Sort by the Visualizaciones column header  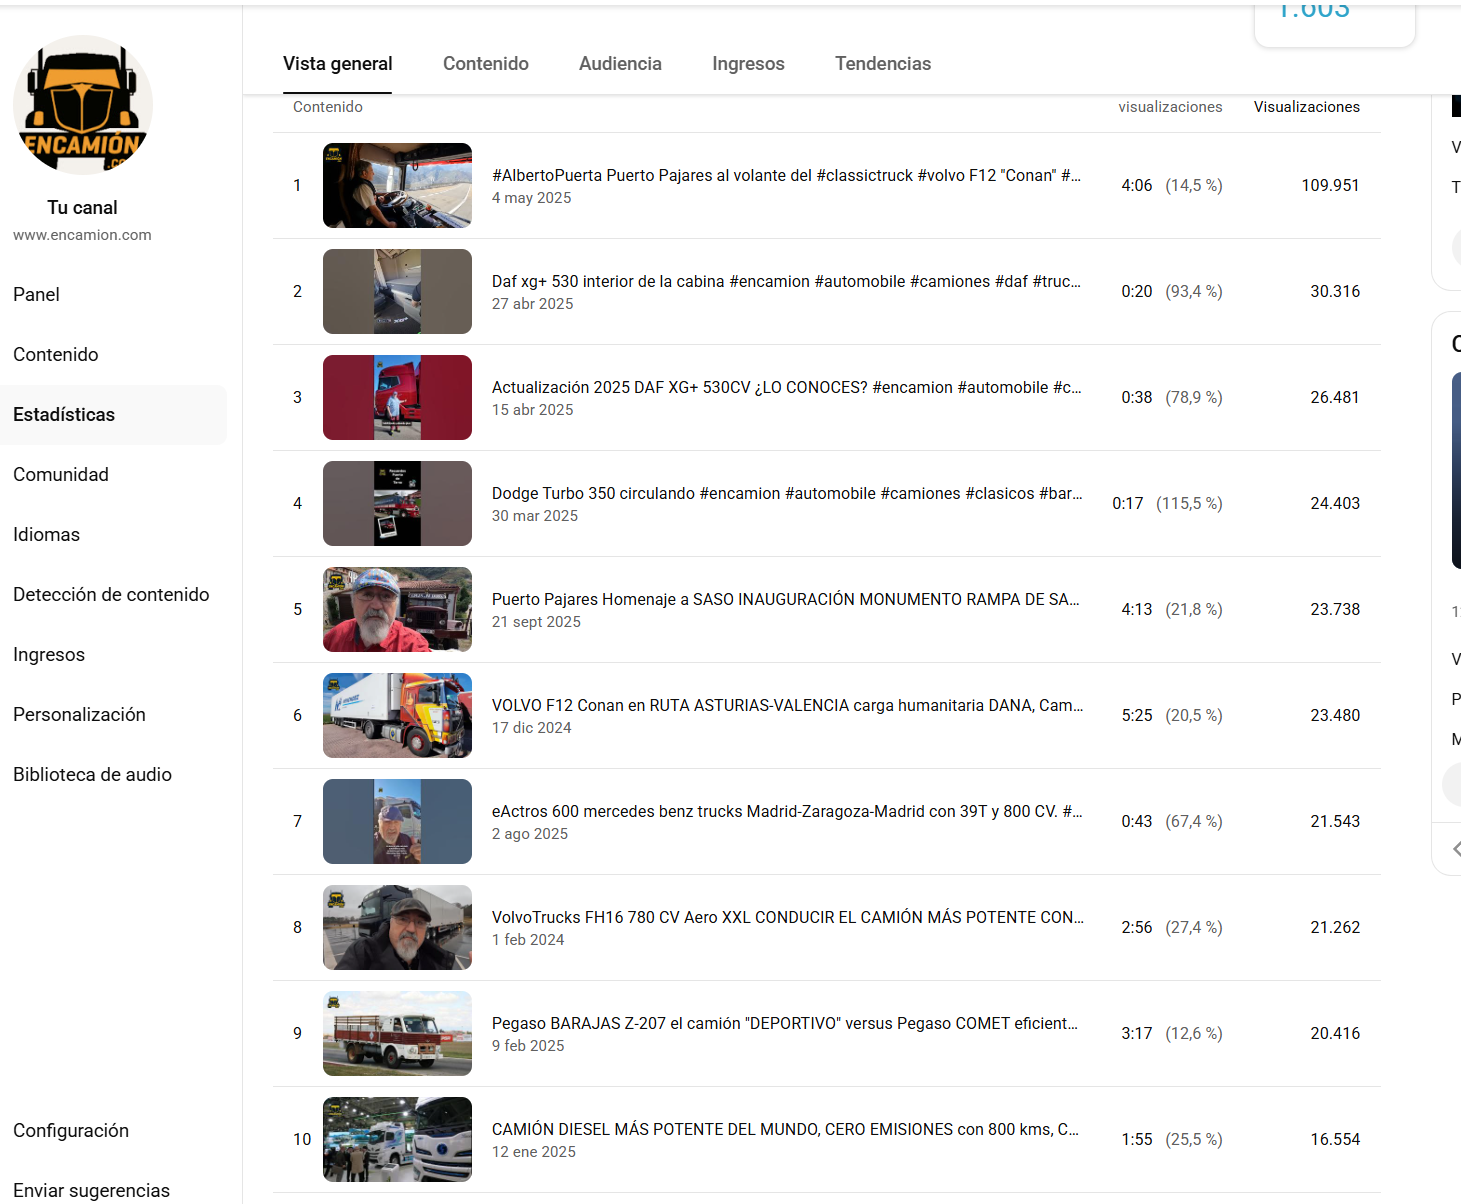pos(1306,107)
